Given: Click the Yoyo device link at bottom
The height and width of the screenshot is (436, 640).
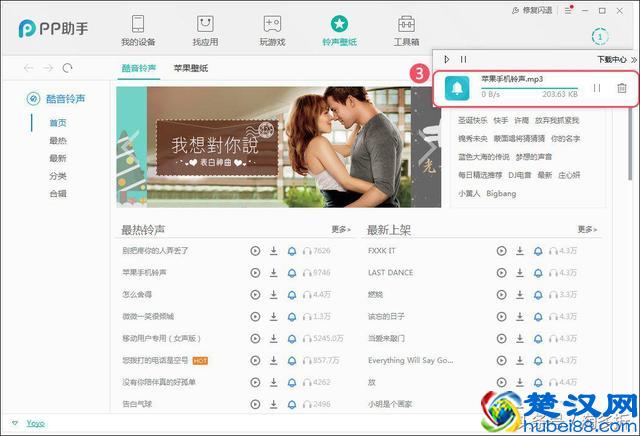Looking at the screenshot, I should pyautogui.click(x=36, y=423).
